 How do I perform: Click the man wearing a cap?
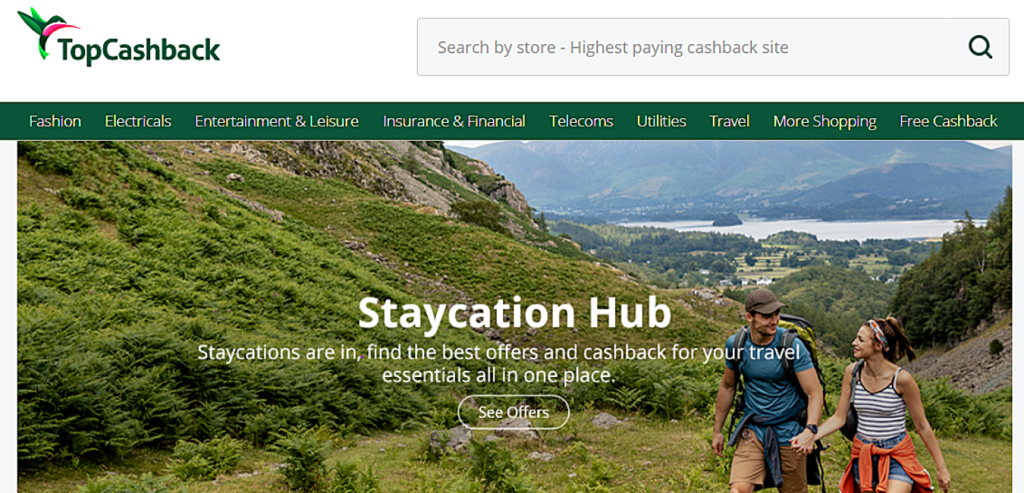coord(767,390)
